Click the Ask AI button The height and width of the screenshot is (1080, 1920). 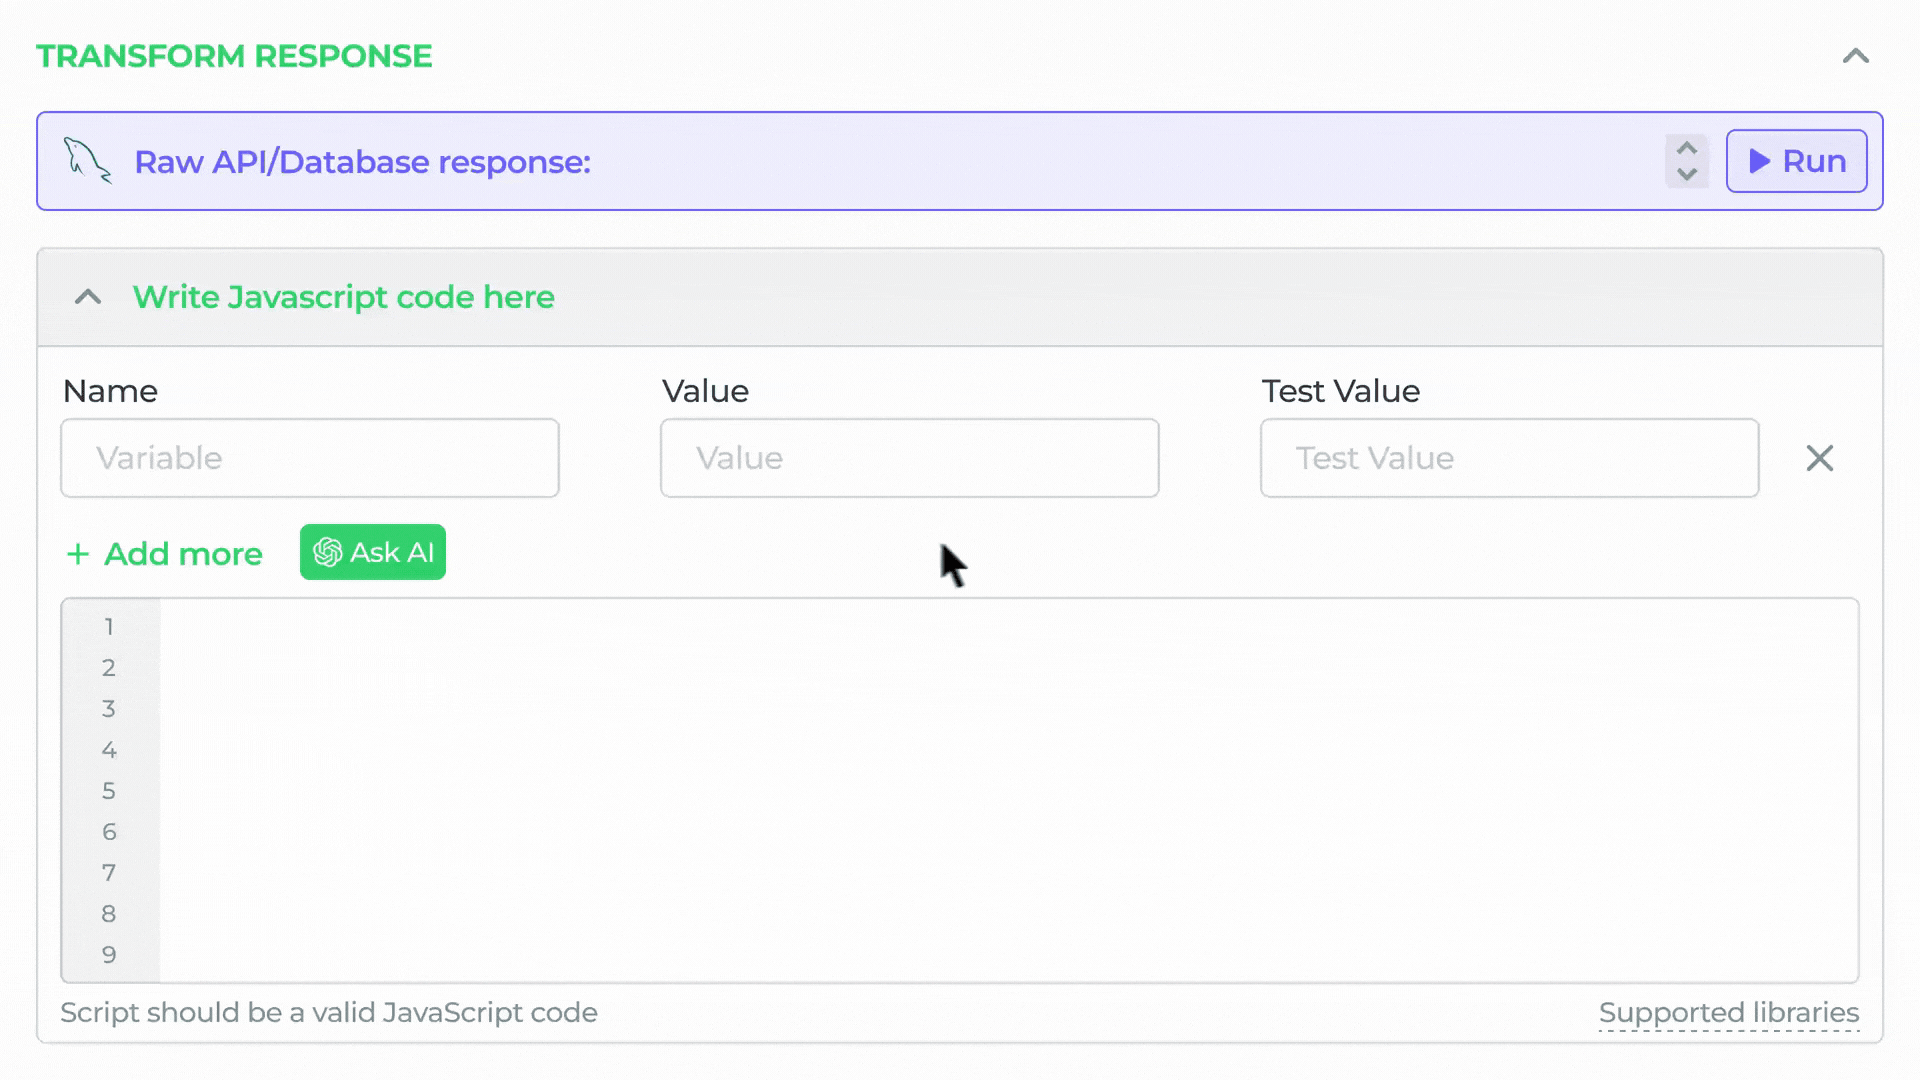tap(372, 552)
